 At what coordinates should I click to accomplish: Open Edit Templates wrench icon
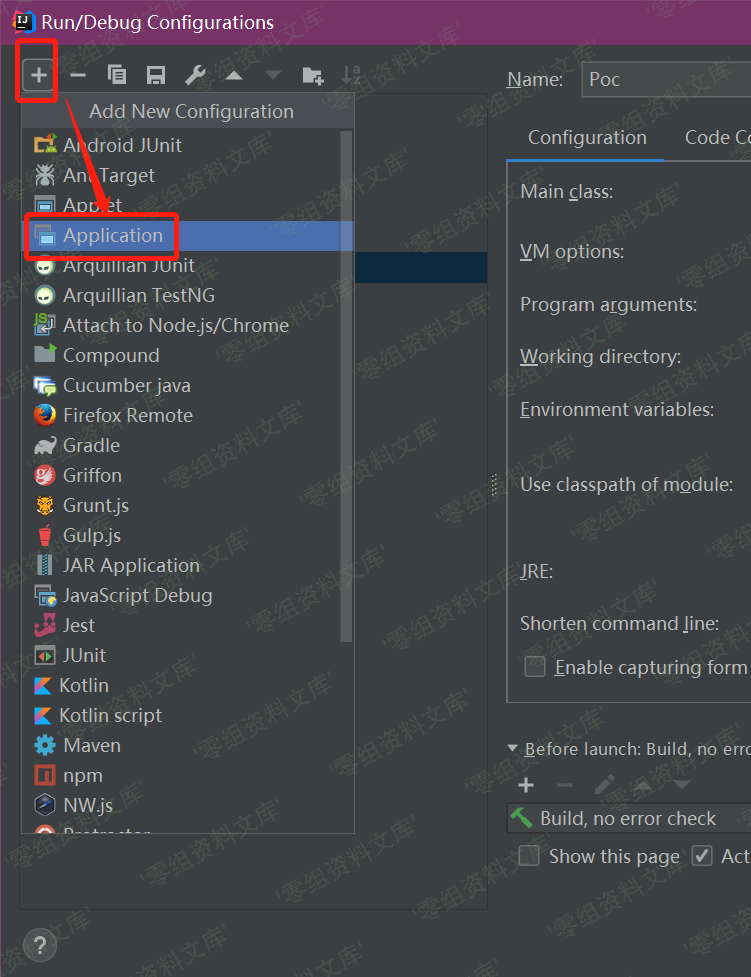[195, 75]
